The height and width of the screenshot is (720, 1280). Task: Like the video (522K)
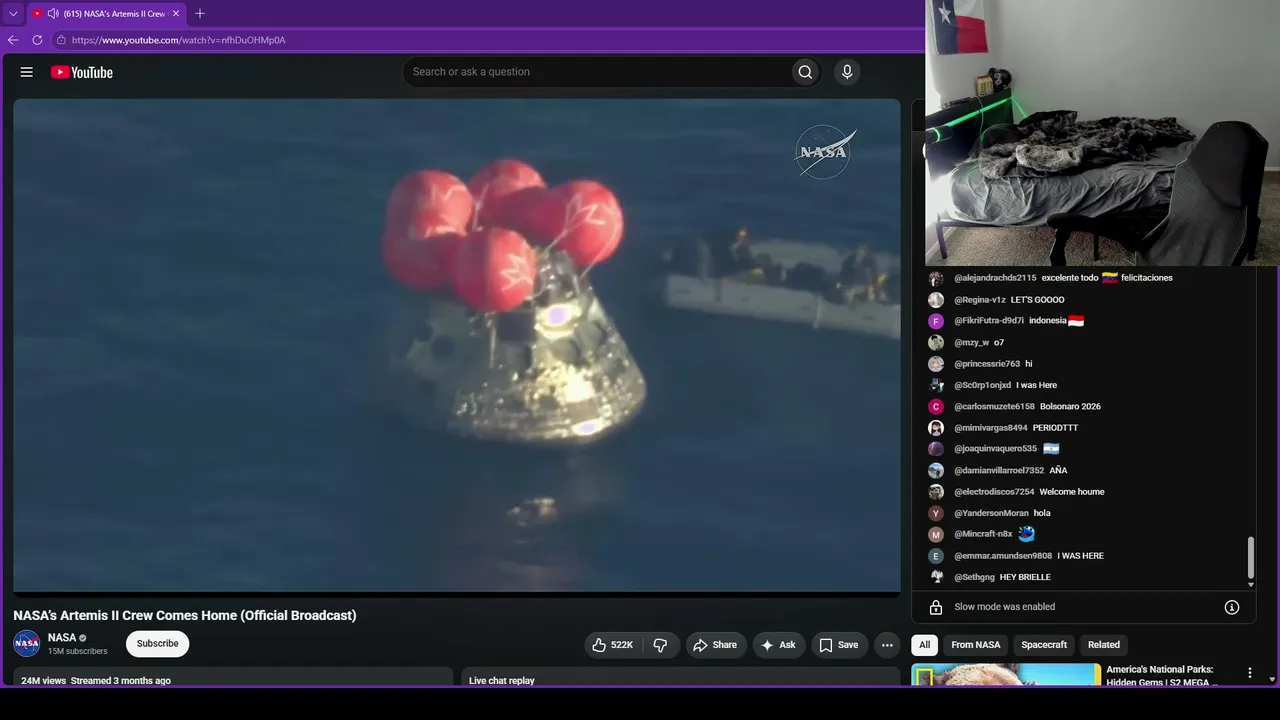(x=613, y=645)
